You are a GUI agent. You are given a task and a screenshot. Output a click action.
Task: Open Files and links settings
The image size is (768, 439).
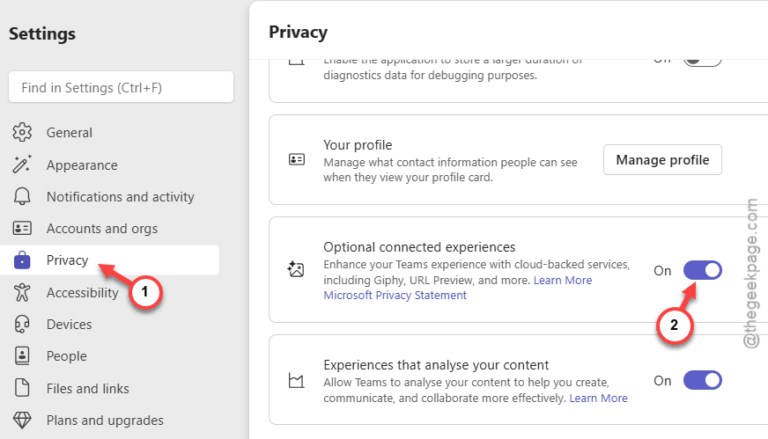(x=109, y=388)
